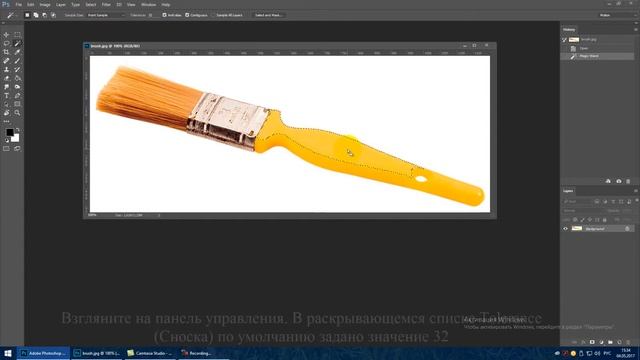Open the Window menu

(x=148, y=4)
